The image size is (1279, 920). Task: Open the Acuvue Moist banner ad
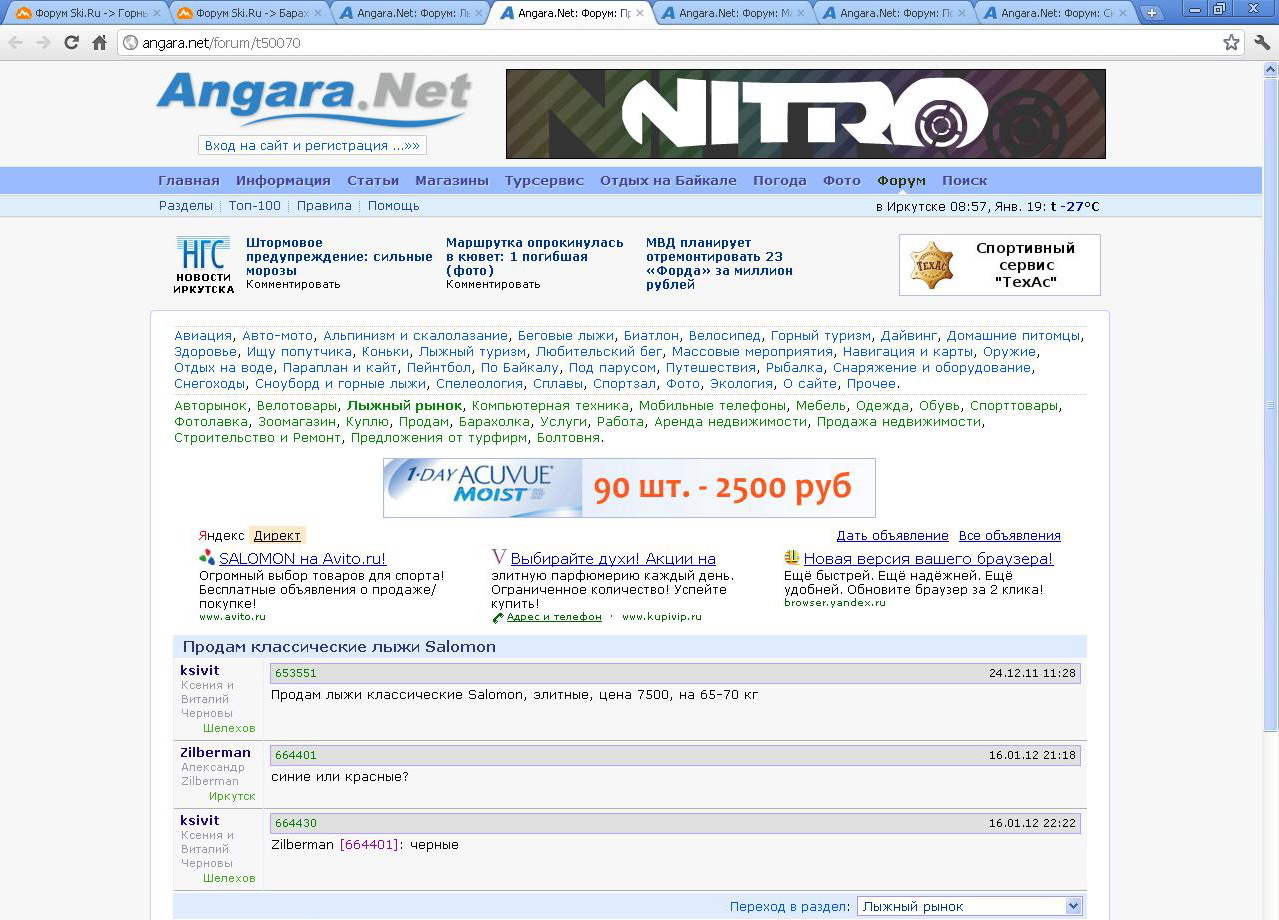(629, 488)
